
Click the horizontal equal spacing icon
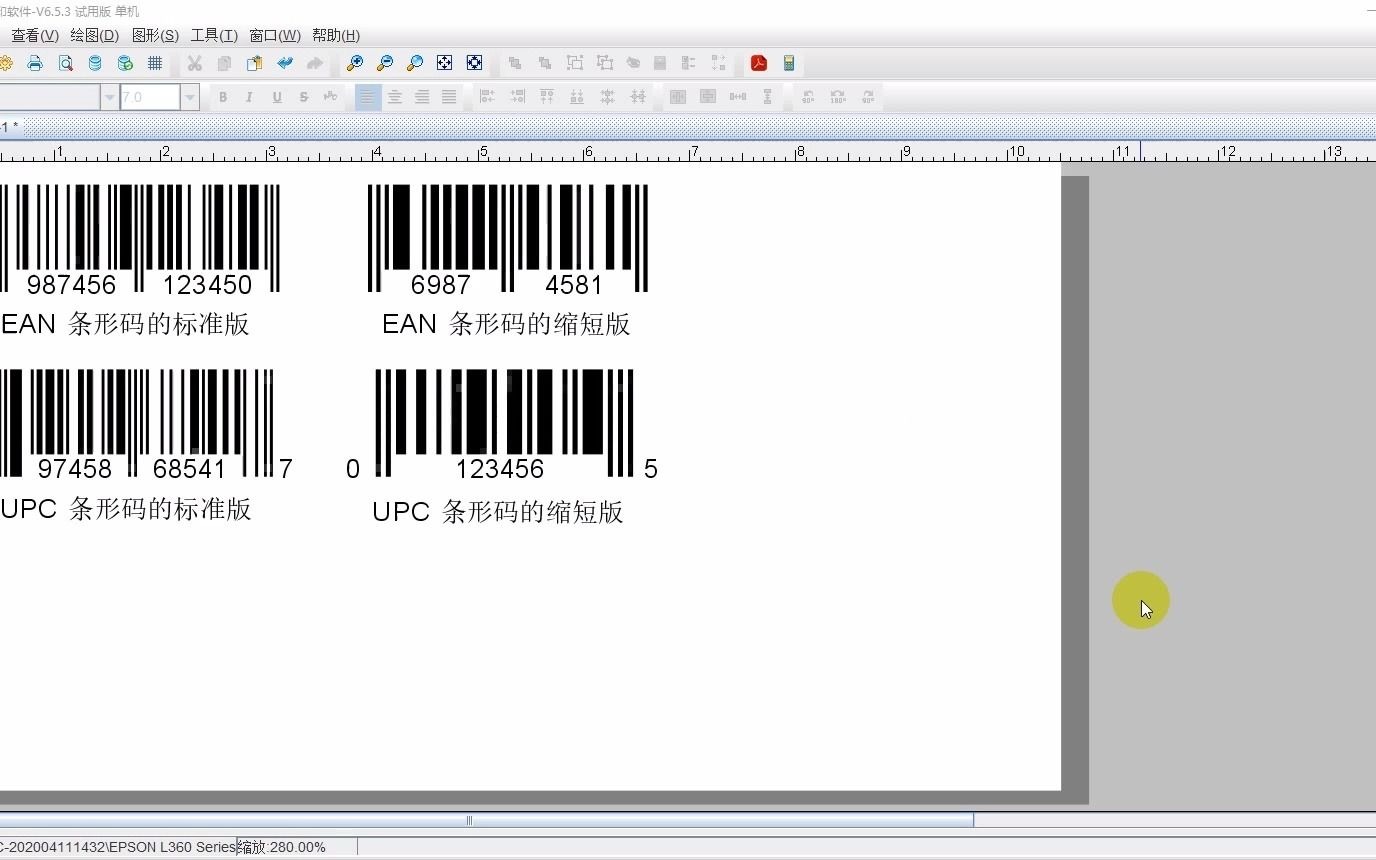738,97
